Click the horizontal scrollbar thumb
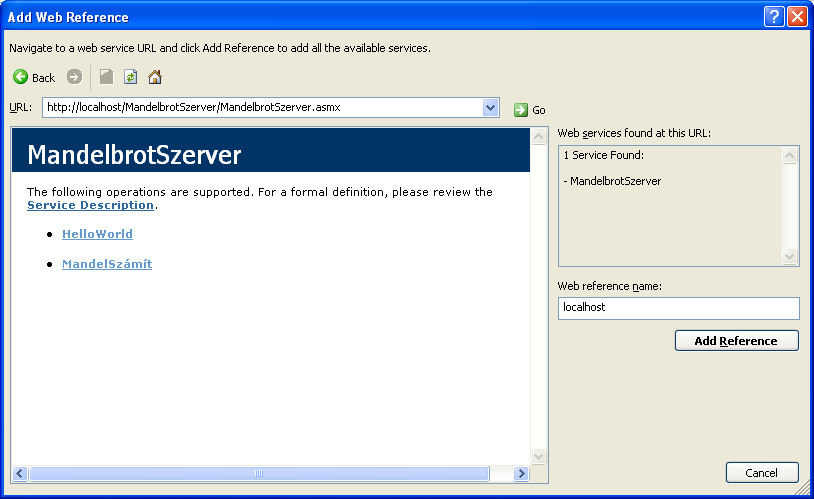Image resolution: width=814 pixels, height=499 pixels. click(x=259, y=473)
